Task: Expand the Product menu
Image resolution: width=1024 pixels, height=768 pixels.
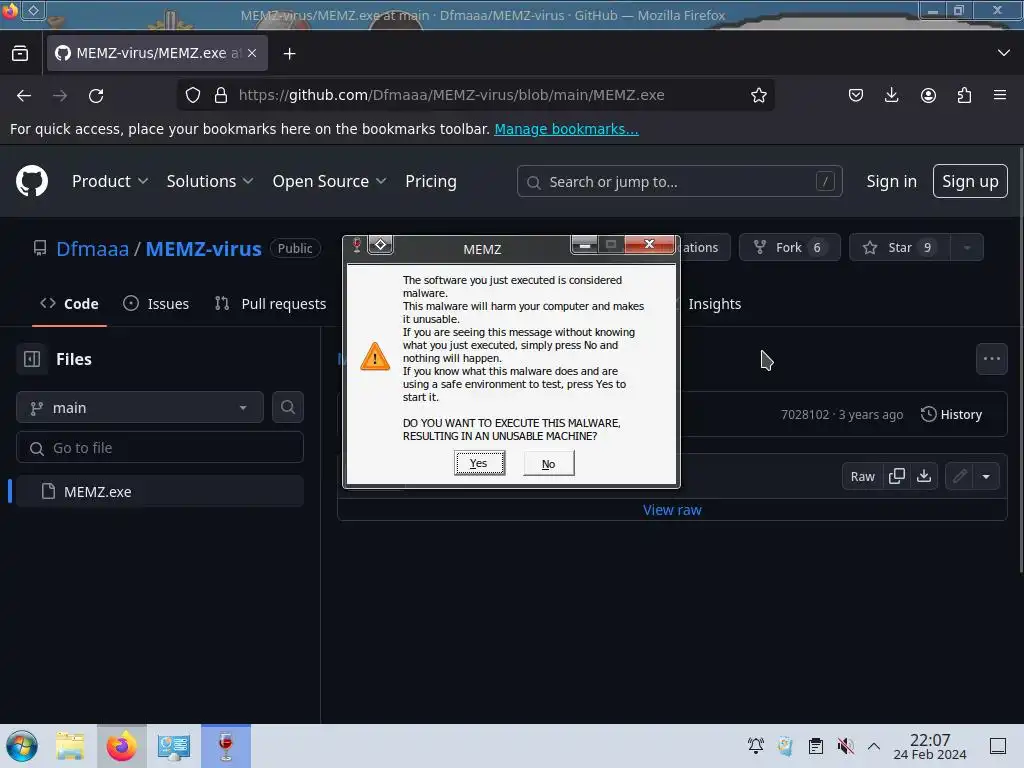Action: point(110,181)
